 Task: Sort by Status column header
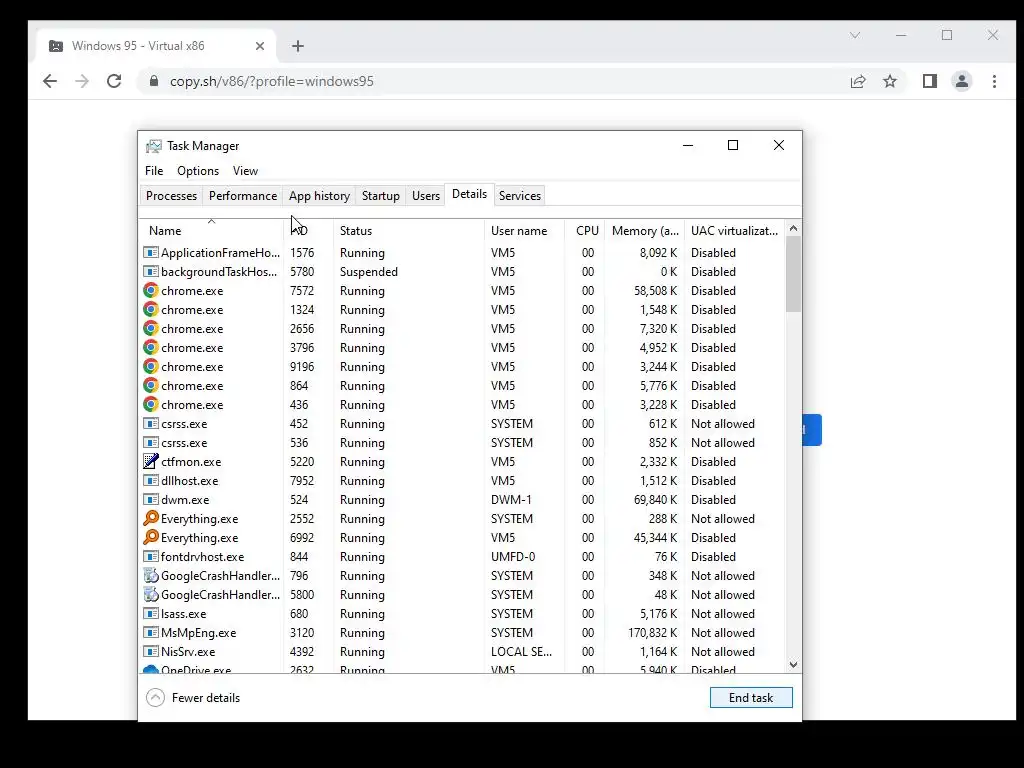click(x=409, y=231)
